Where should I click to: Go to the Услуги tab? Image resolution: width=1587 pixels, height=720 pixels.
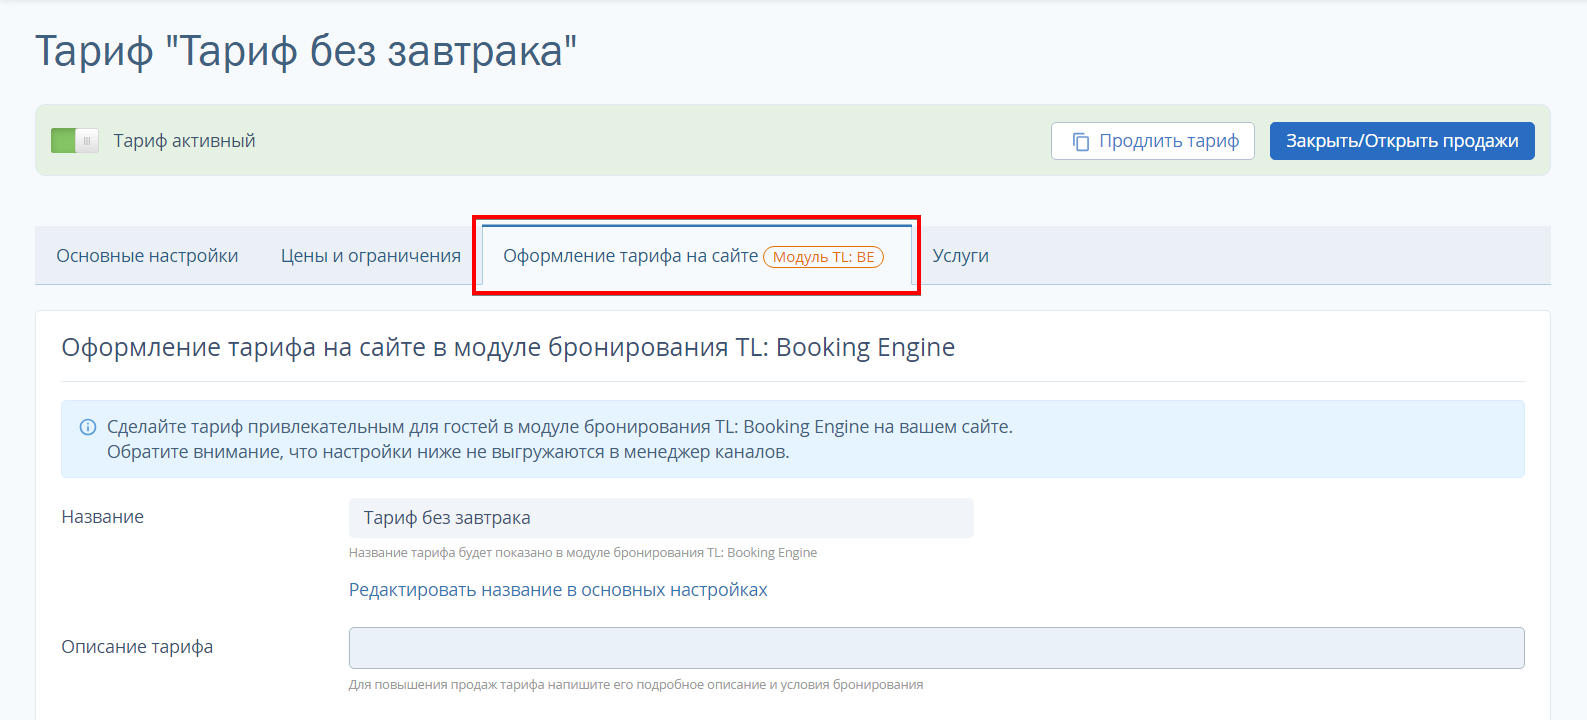[x=961, y=256]
